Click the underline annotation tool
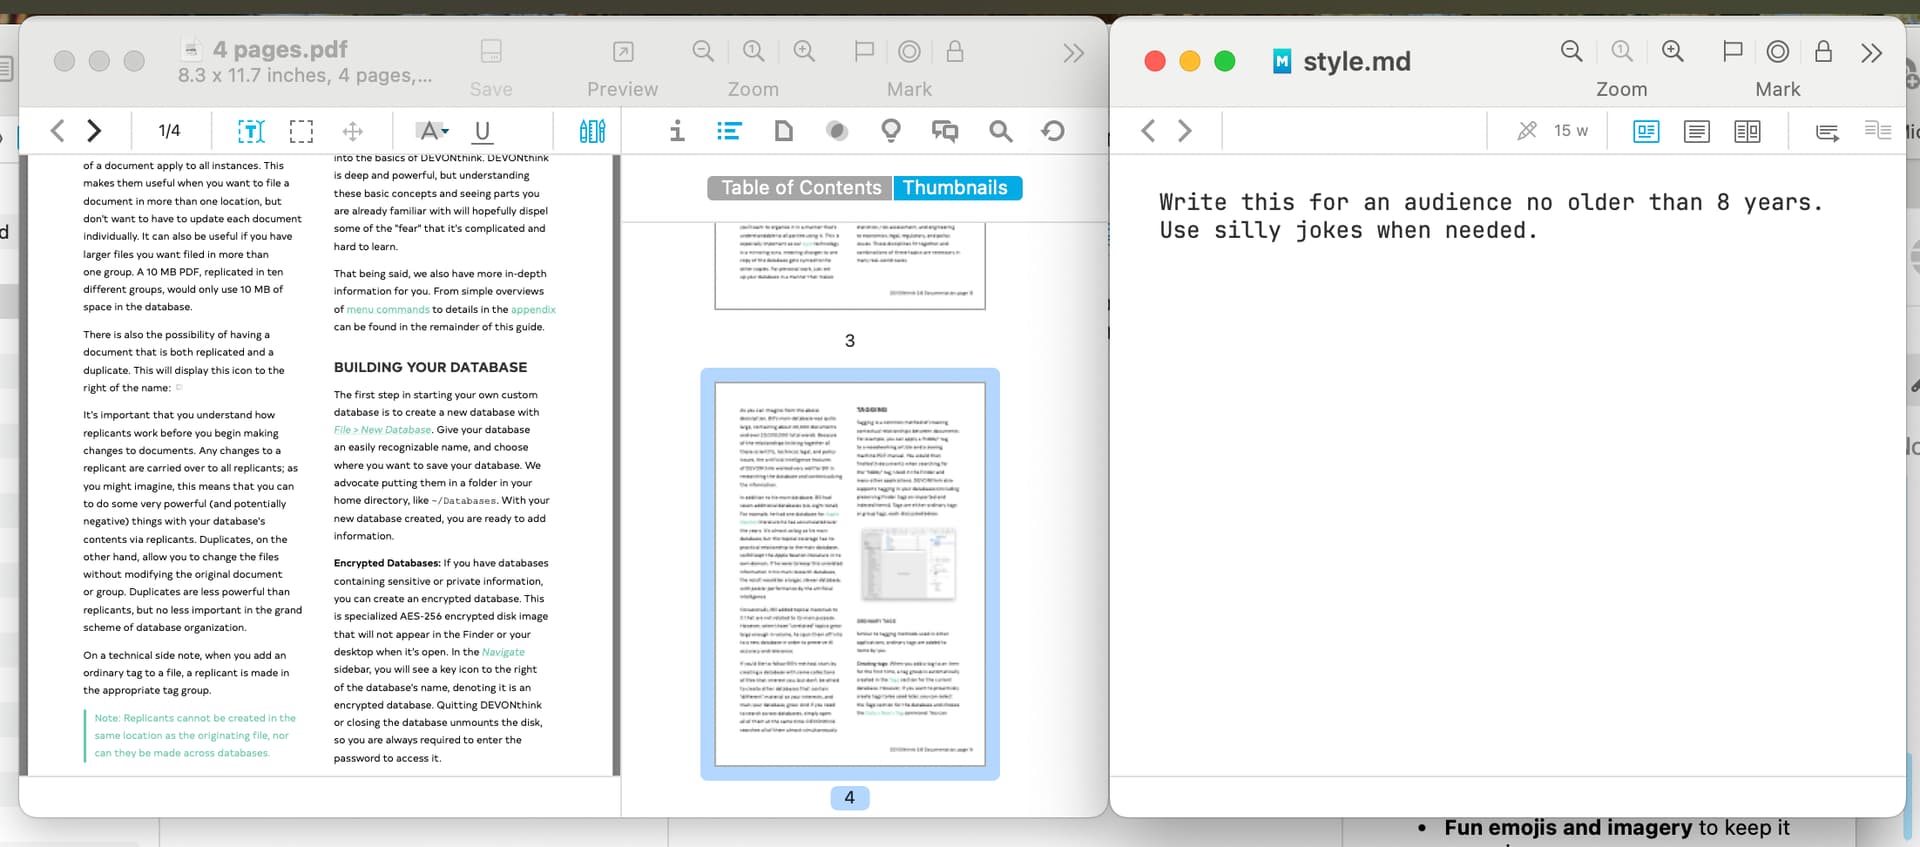The height and width of the screenshot is (847, 1920). pyautogui.click(x=482, y=131)
